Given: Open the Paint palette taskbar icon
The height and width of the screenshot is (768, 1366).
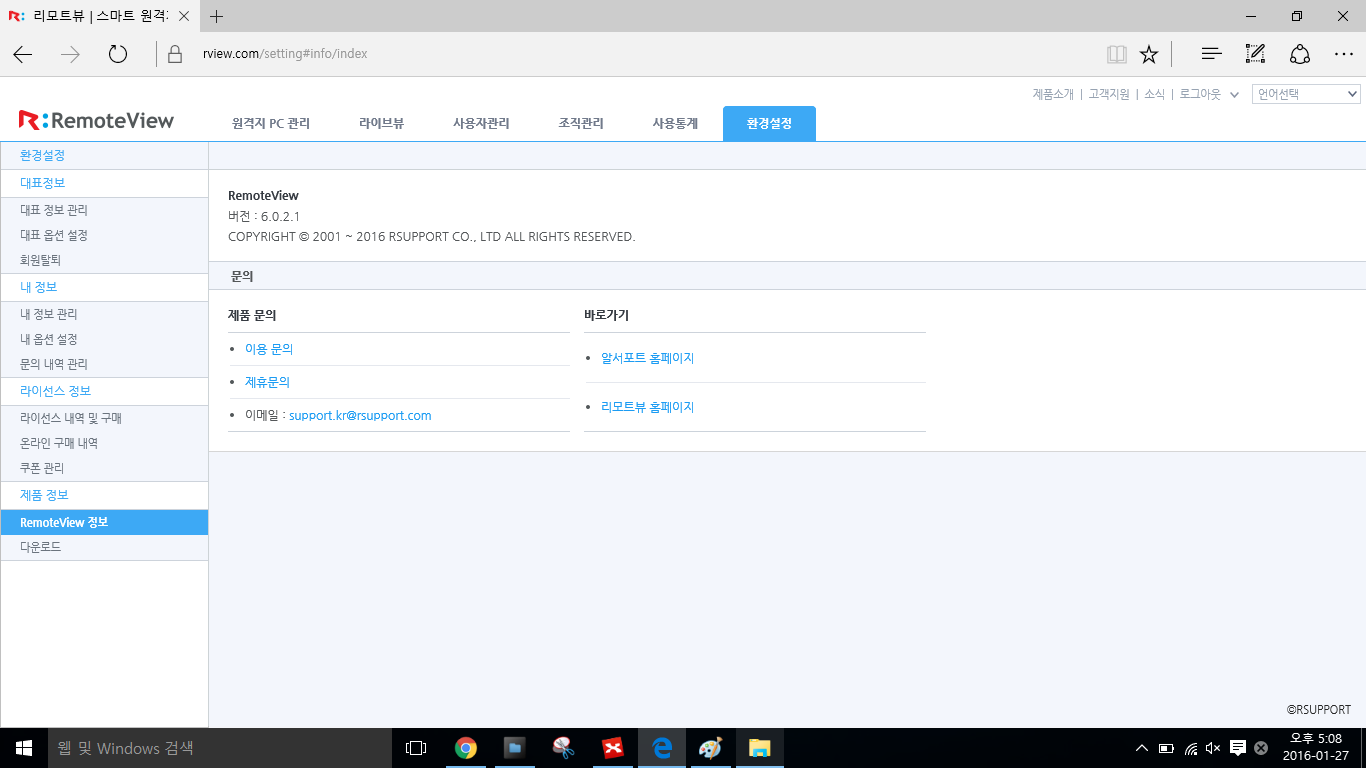Looking at the screenshot, I should (x=710, y=748).
